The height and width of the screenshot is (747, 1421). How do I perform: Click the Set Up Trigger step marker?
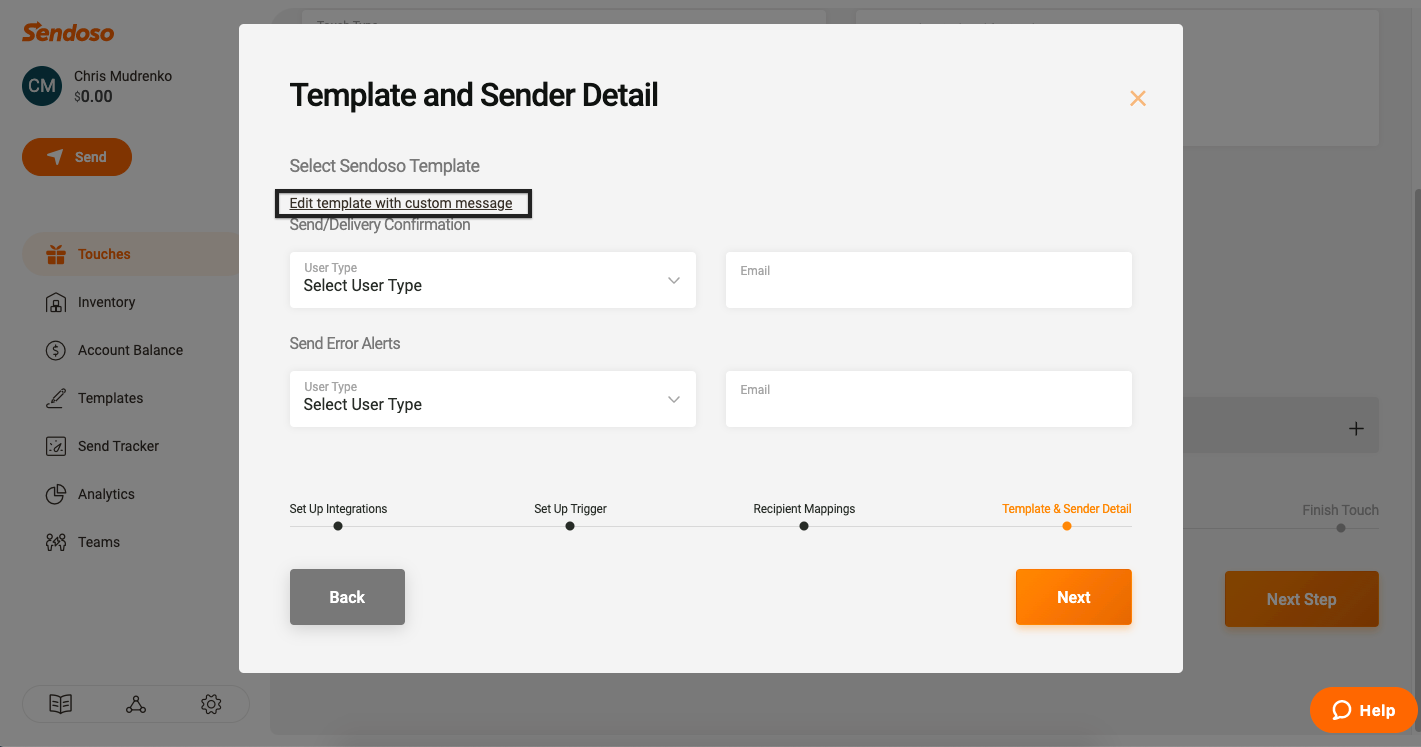(x=570, y=526)
